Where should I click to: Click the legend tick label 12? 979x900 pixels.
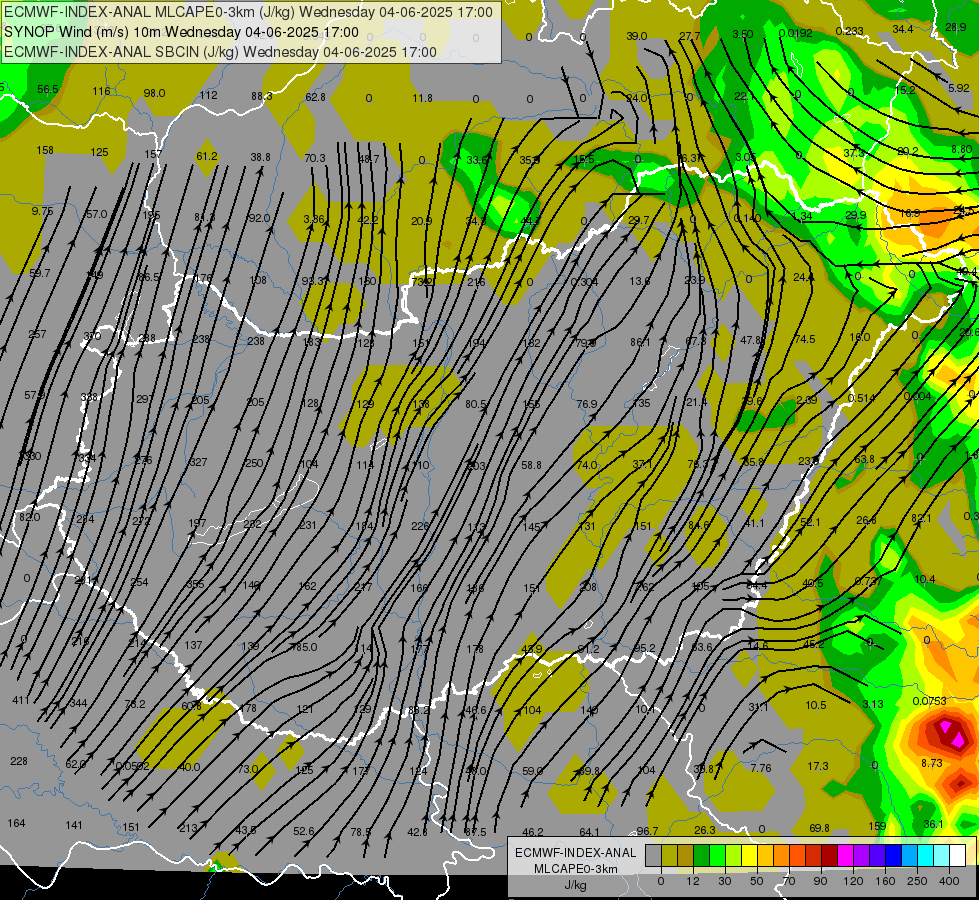(692, 881)
